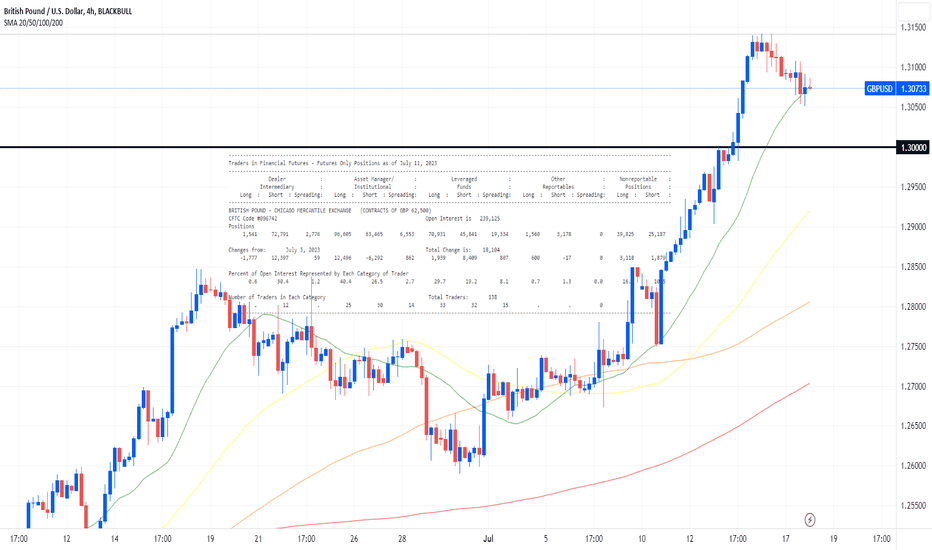Click the Other Reportables column header

point(558,183)
